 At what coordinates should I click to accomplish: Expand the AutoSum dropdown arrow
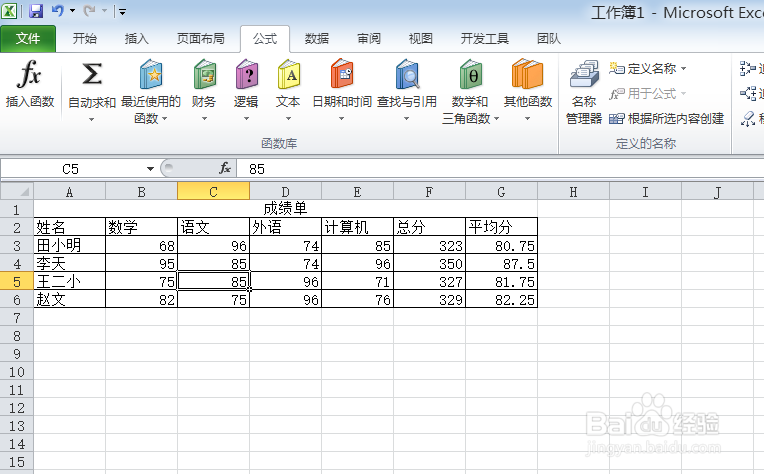tap(92, 119)
